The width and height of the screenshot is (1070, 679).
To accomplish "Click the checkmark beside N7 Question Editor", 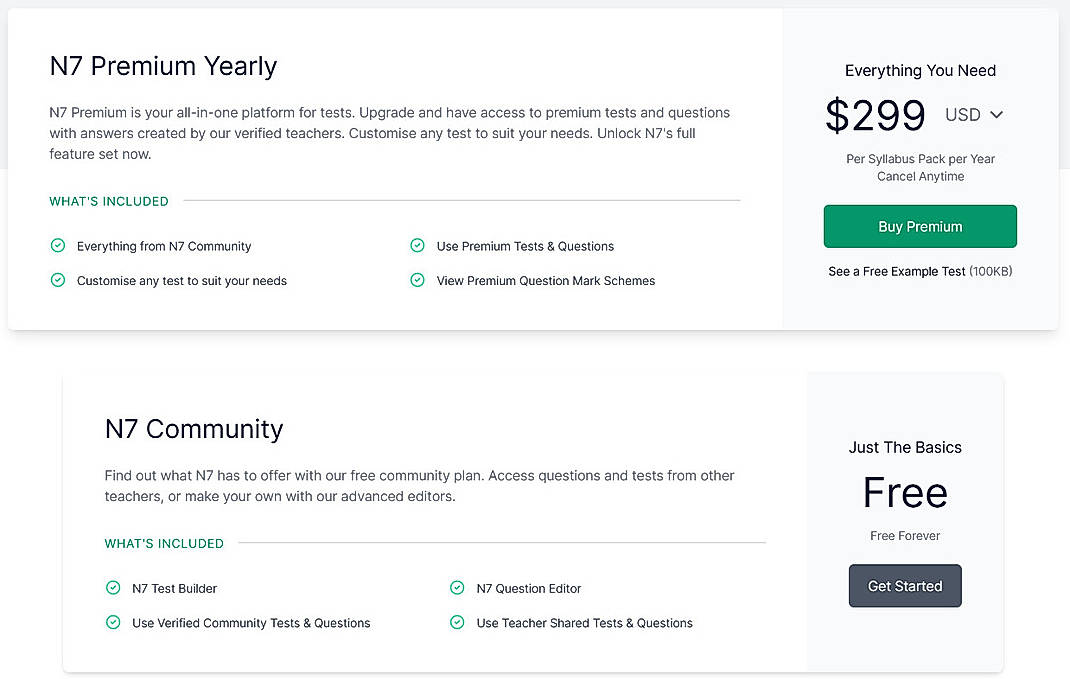I will (457, 589).
